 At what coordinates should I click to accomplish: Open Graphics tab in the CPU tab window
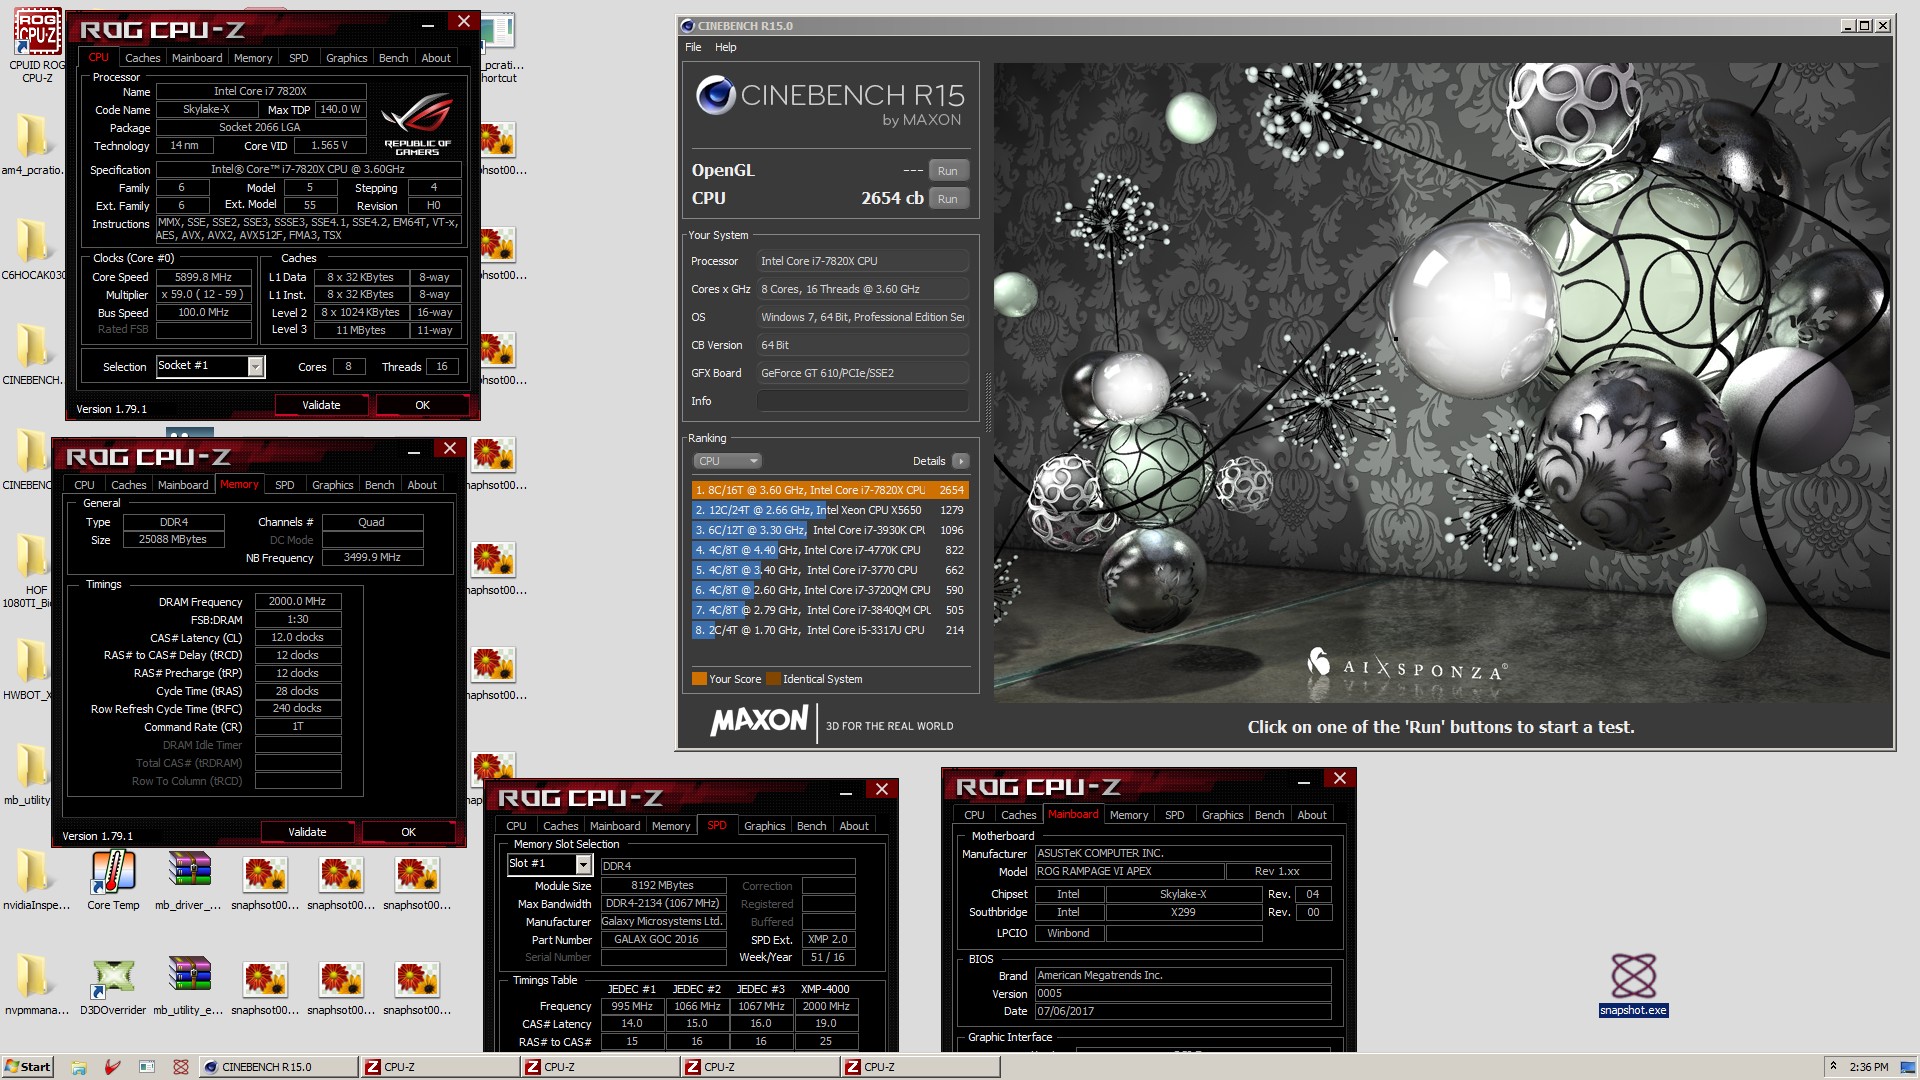point(346,58)
